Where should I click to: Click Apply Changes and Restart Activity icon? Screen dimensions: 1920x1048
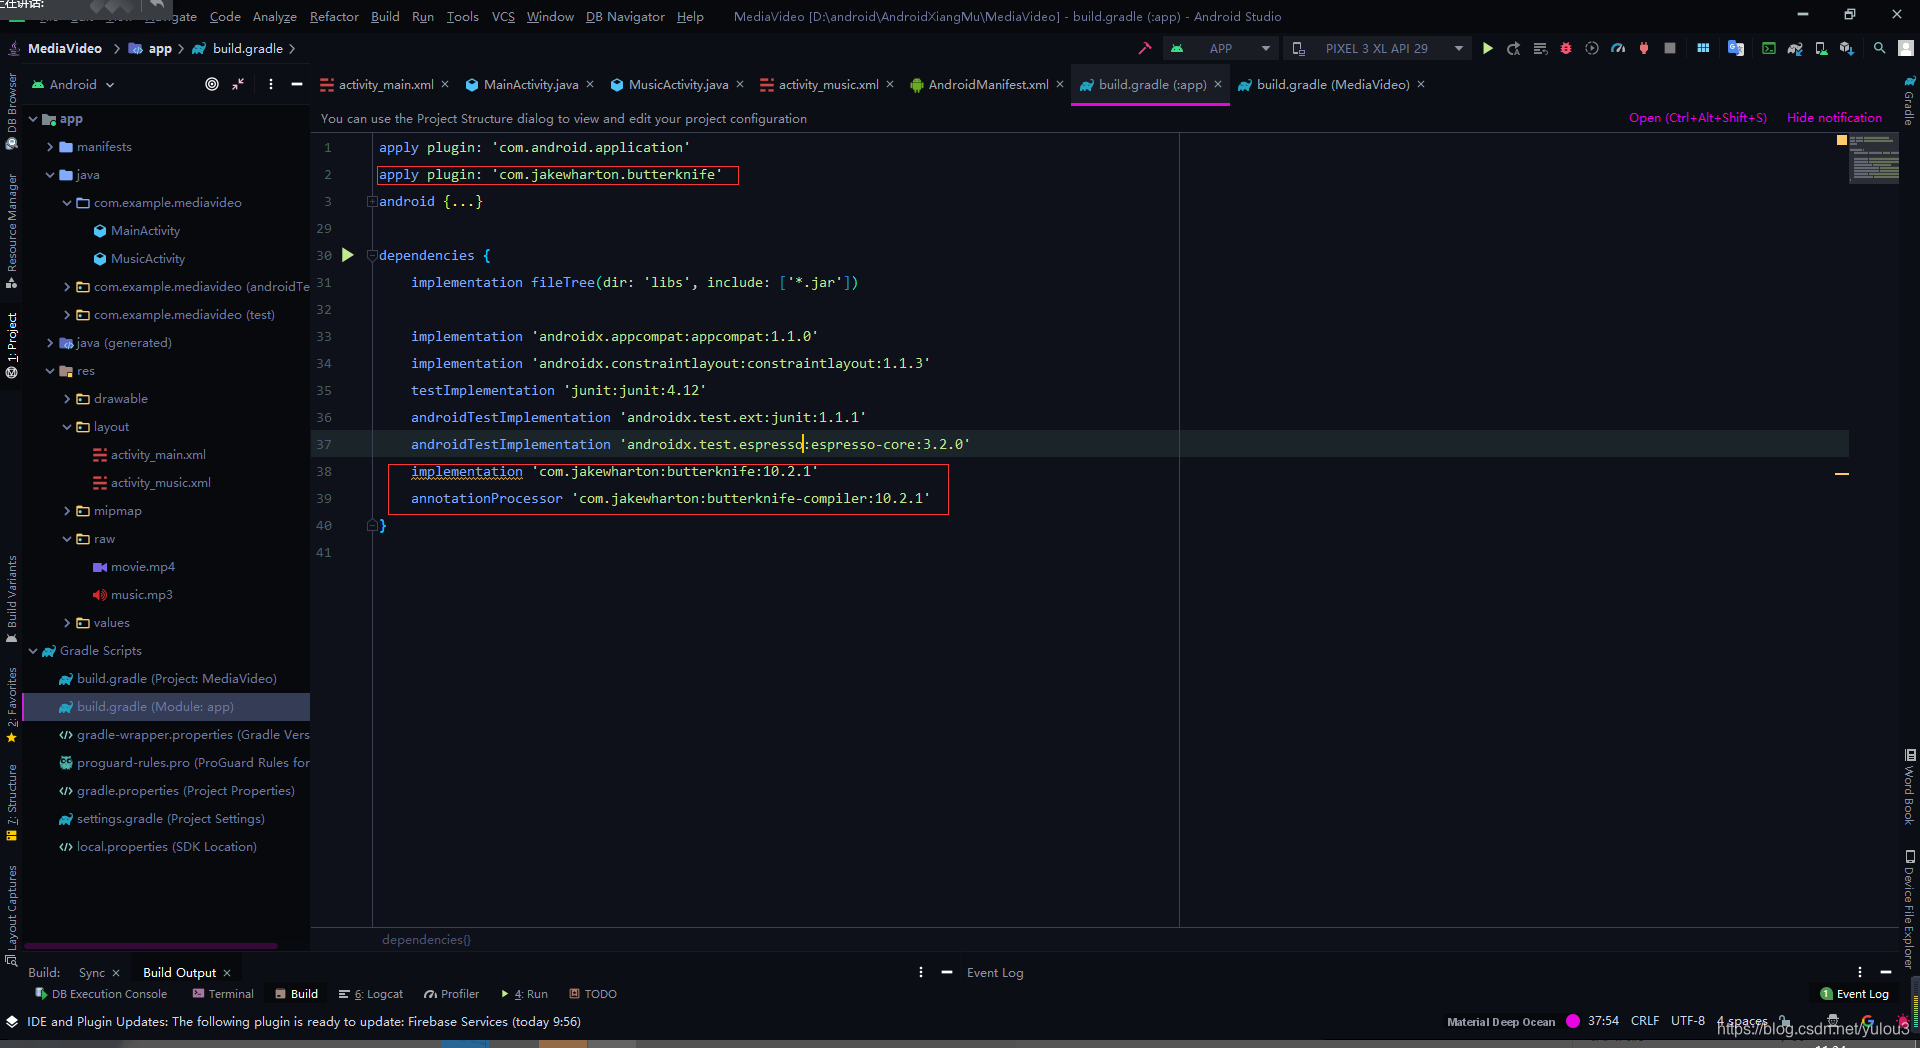pos(1514,48)
